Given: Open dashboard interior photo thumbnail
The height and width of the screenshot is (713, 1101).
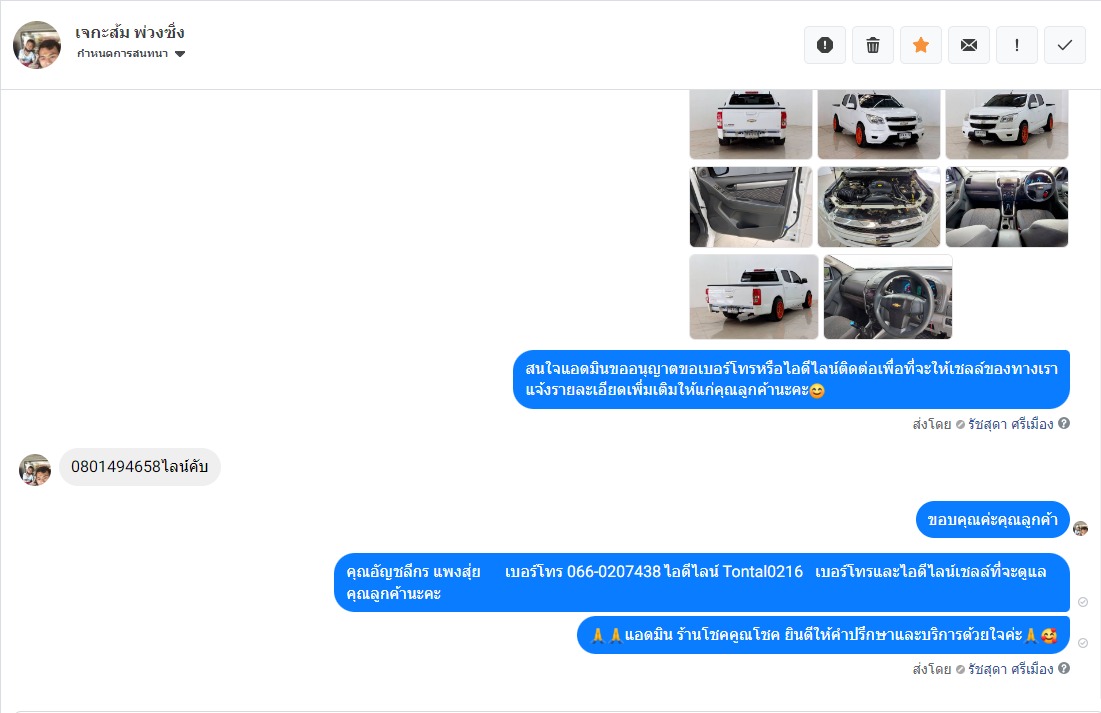Looking at the screenshot, I should 1006,207.
